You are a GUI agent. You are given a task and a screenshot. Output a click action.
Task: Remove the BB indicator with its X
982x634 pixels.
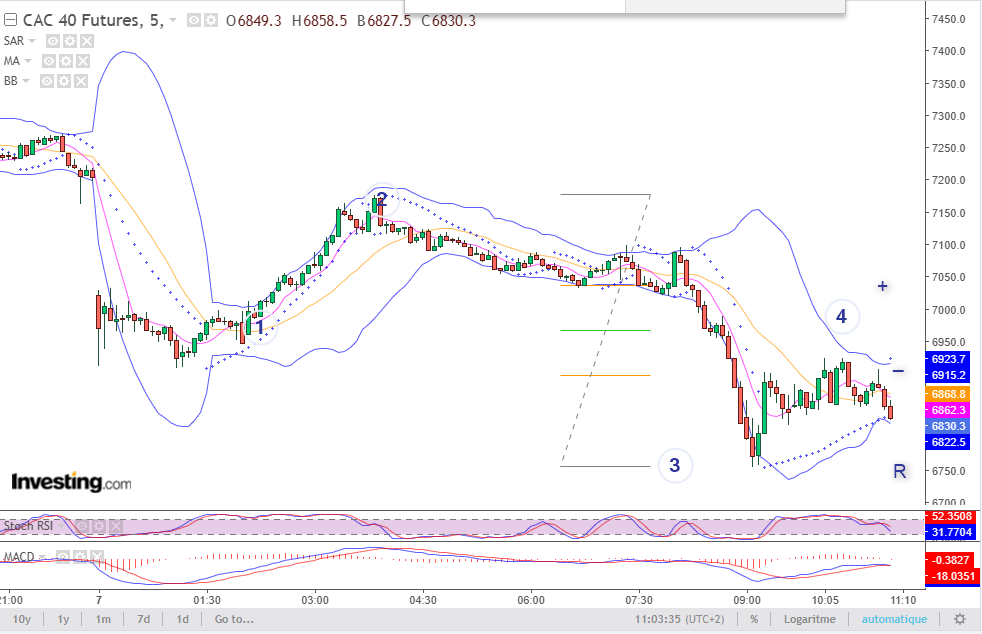coord(81,81)
